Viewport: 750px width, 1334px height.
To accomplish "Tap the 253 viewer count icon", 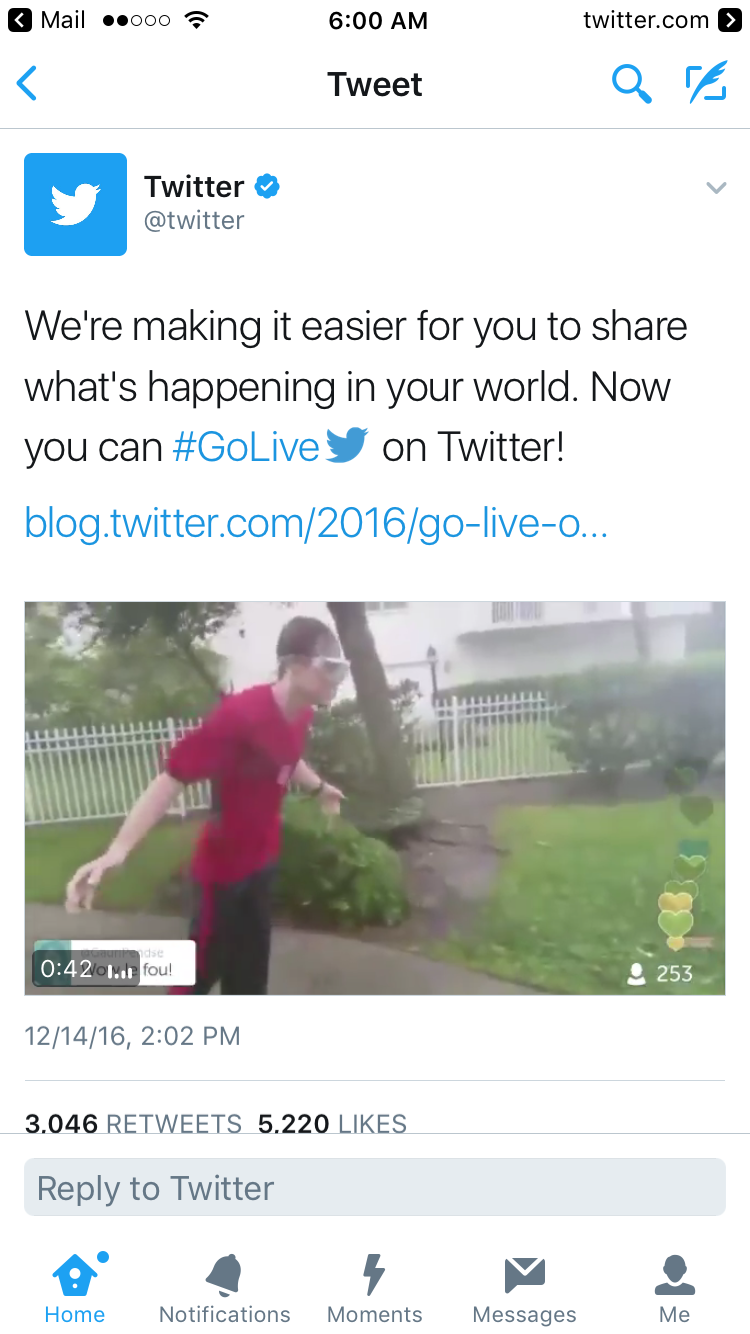I will tap(660, 973).
